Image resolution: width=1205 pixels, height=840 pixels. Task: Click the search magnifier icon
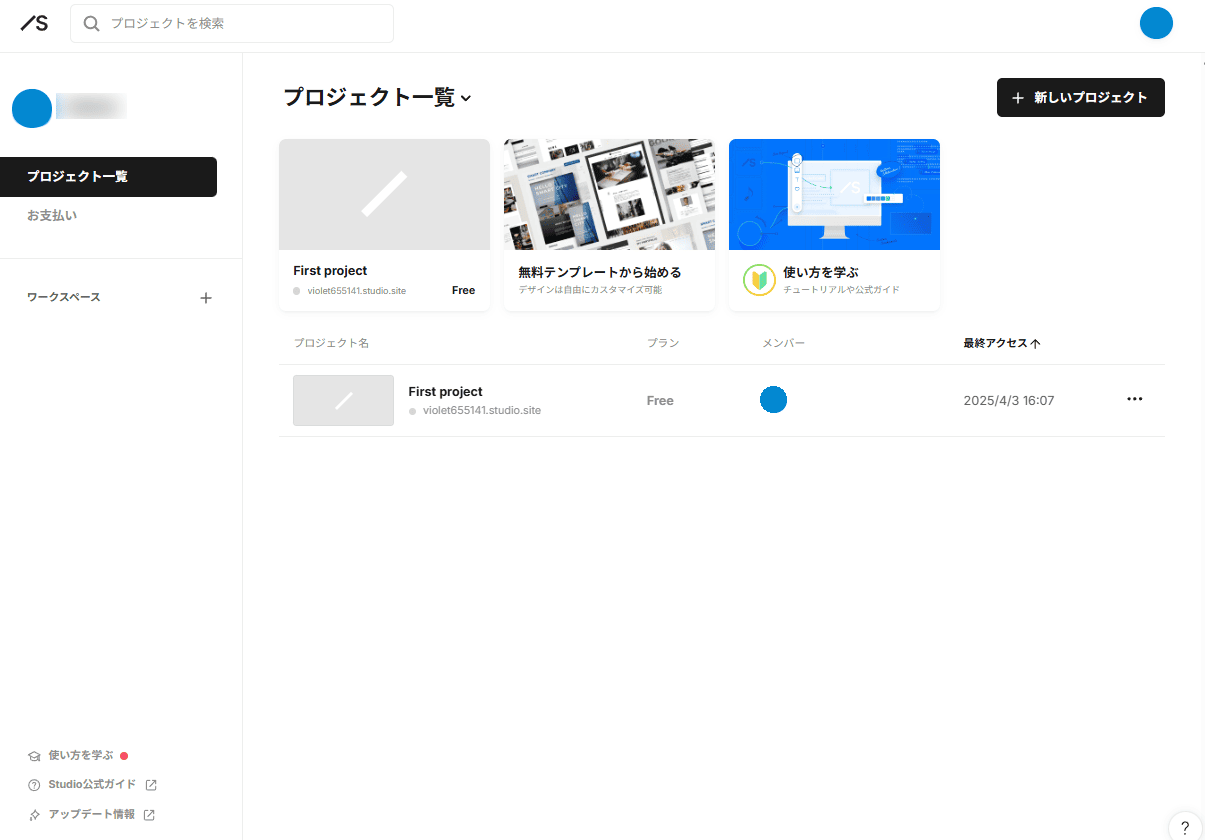(92, 23)
